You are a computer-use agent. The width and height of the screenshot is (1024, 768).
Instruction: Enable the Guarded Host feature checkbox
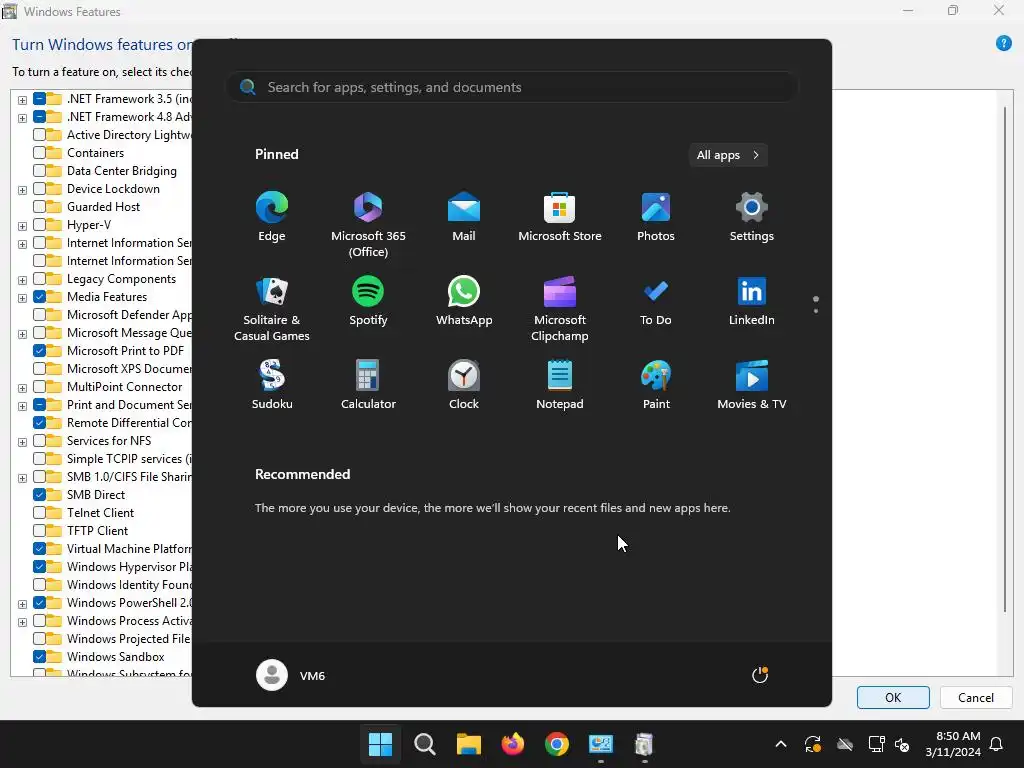coord(39,206)
